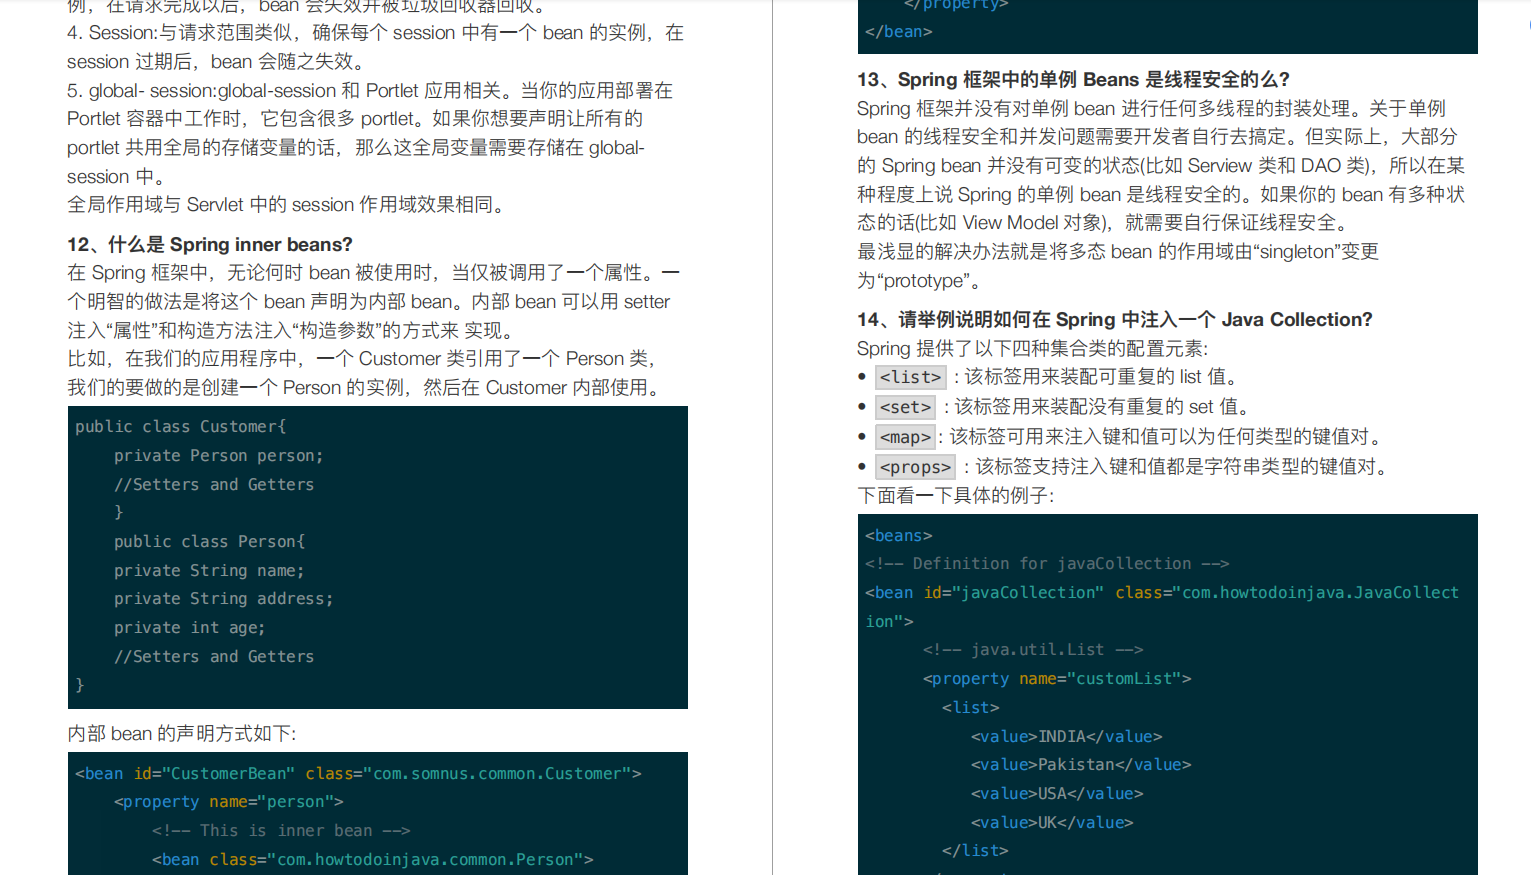Click the heading '12、什么是 Spring inner beans?'
The width and height of the screenshot is (1531, 875).
point(210,244)
